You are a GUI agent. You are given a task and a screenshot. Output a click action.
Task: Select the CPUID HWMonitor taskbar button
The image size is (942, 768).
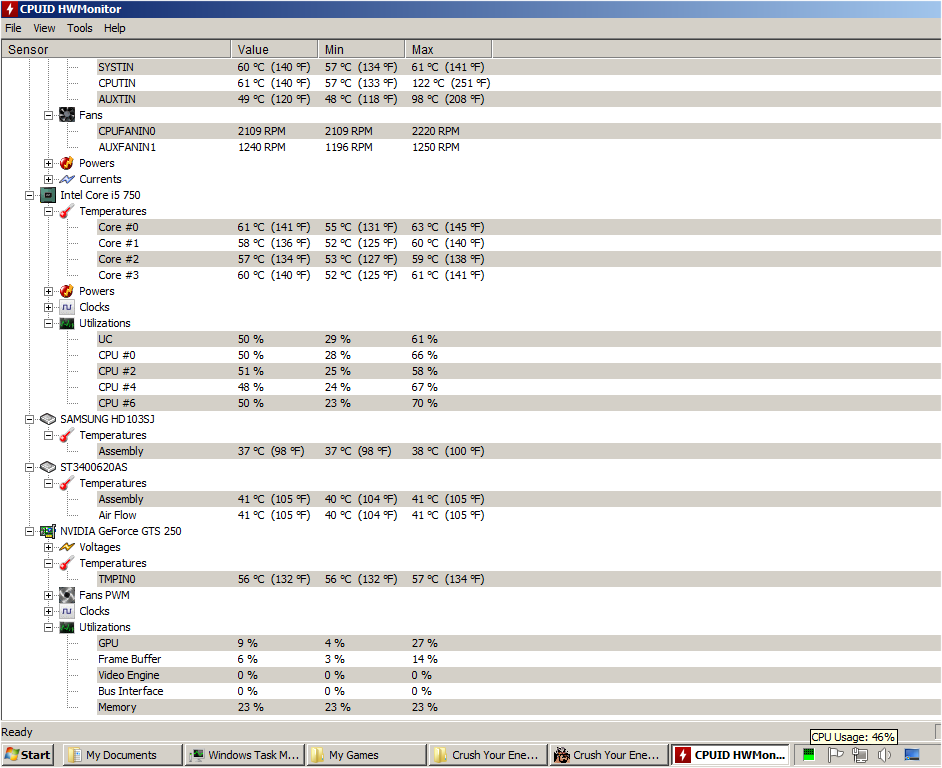click(731, 755)
